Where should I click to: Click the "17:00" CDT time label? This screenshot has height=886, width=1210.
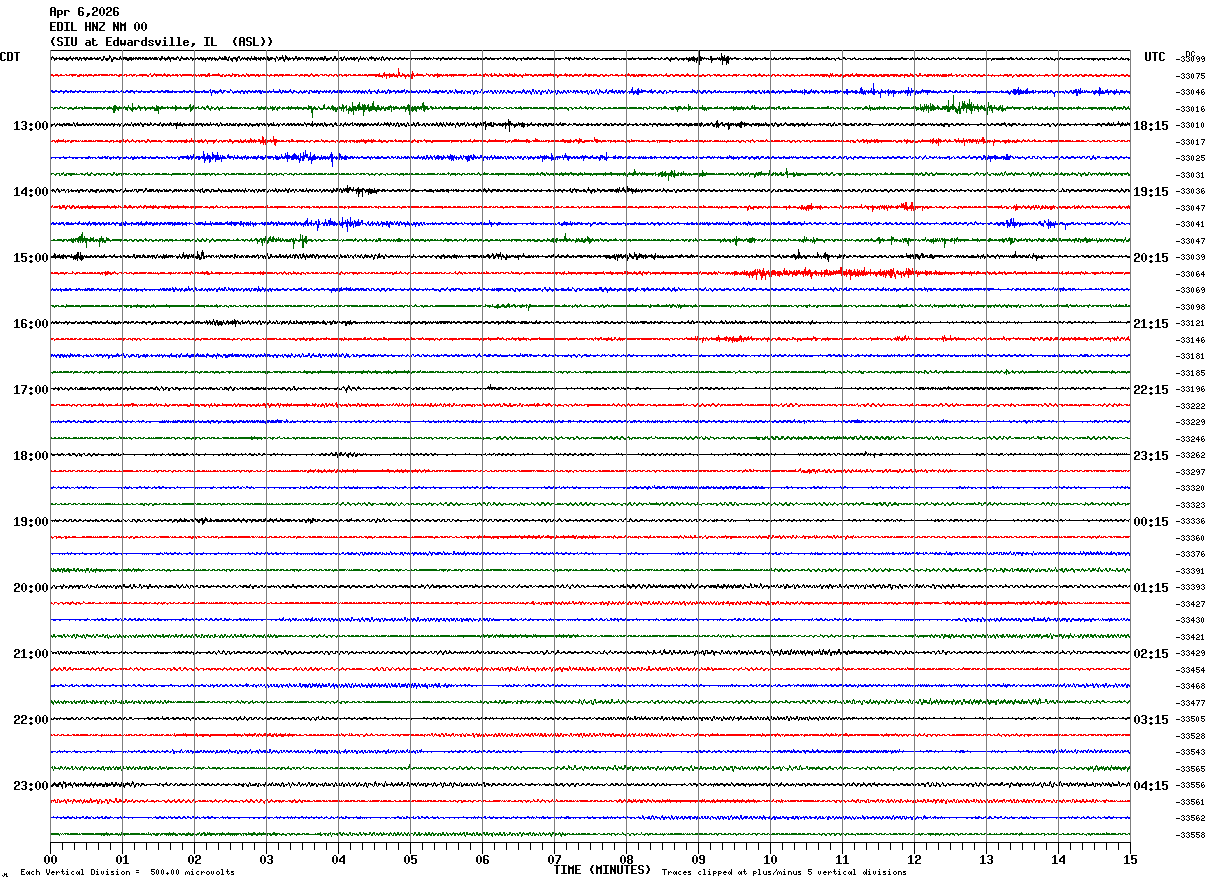coord(30,390)
